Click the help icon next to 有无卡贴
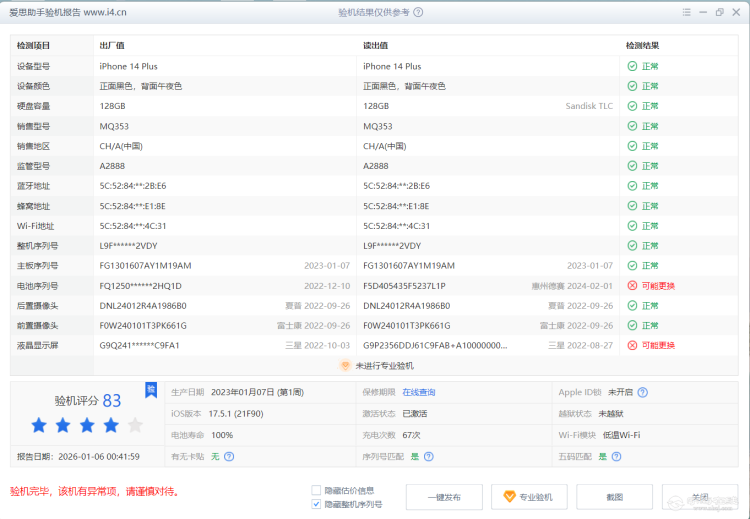Screen dimensions: 750x519 pyautogui.click(x=229, y=456)
